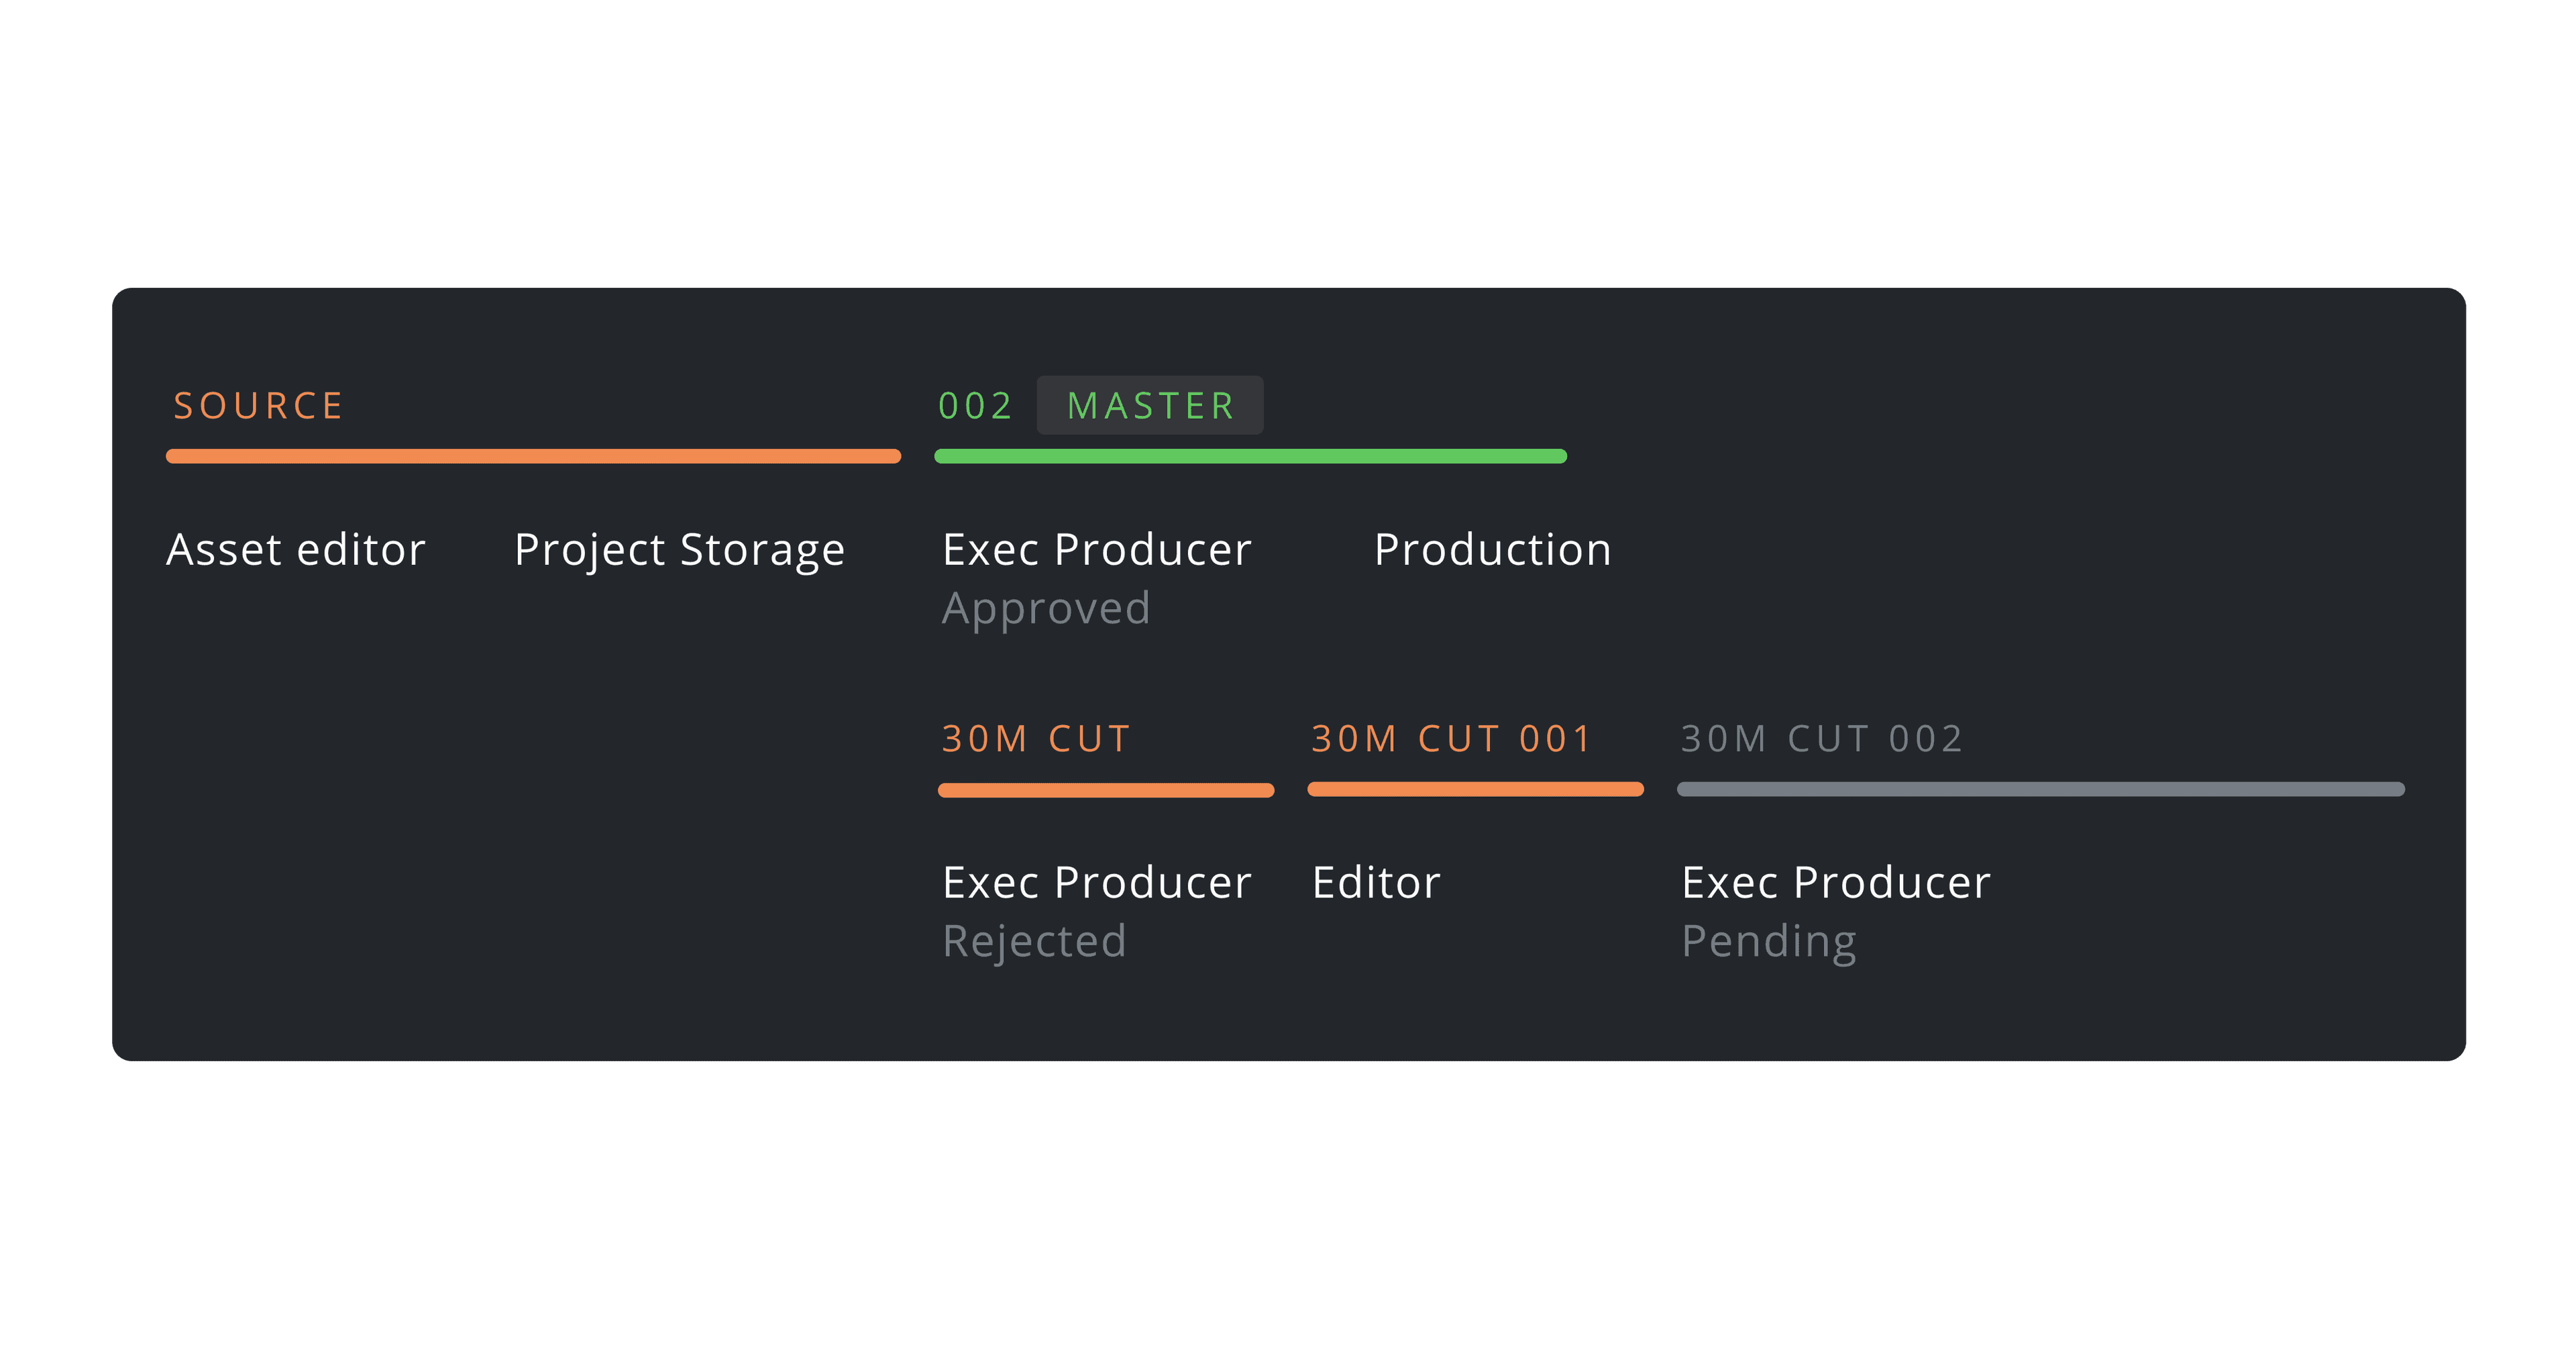The image size is (2576, 1349).
Task: Select the greyed 30M CUT 002 heading
Action: coord(1822,739)
